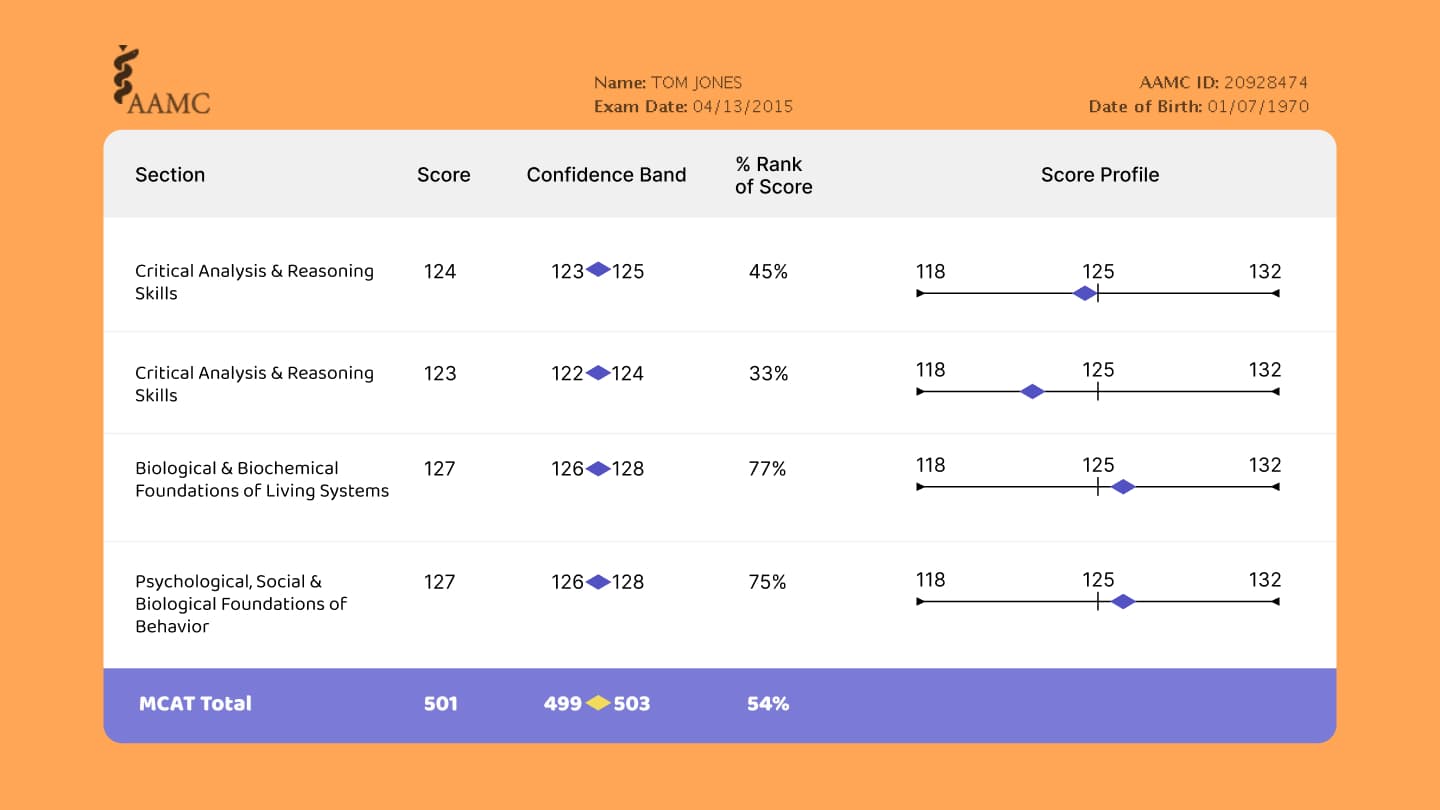Image resolution: width=1440 pixels, height=810 pixels.
Task: Select the 122 confidence band value
Action: tap(567, 374)
